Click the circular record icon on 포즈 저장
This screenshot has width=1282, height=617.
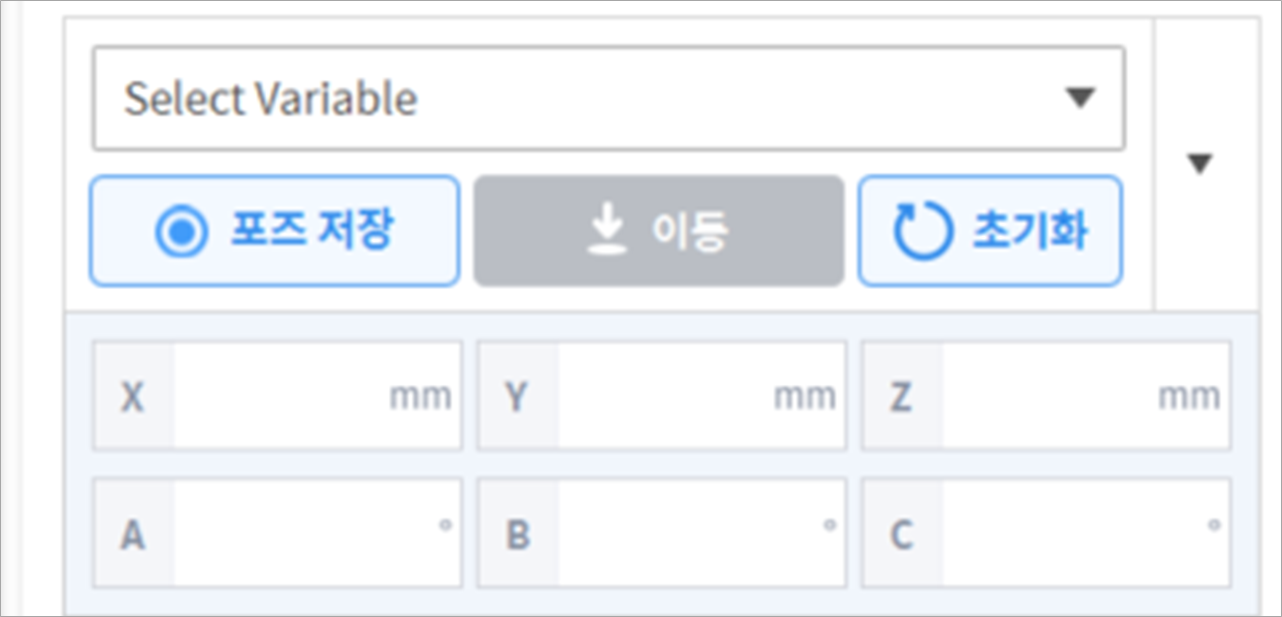click(x=181, y=232)
